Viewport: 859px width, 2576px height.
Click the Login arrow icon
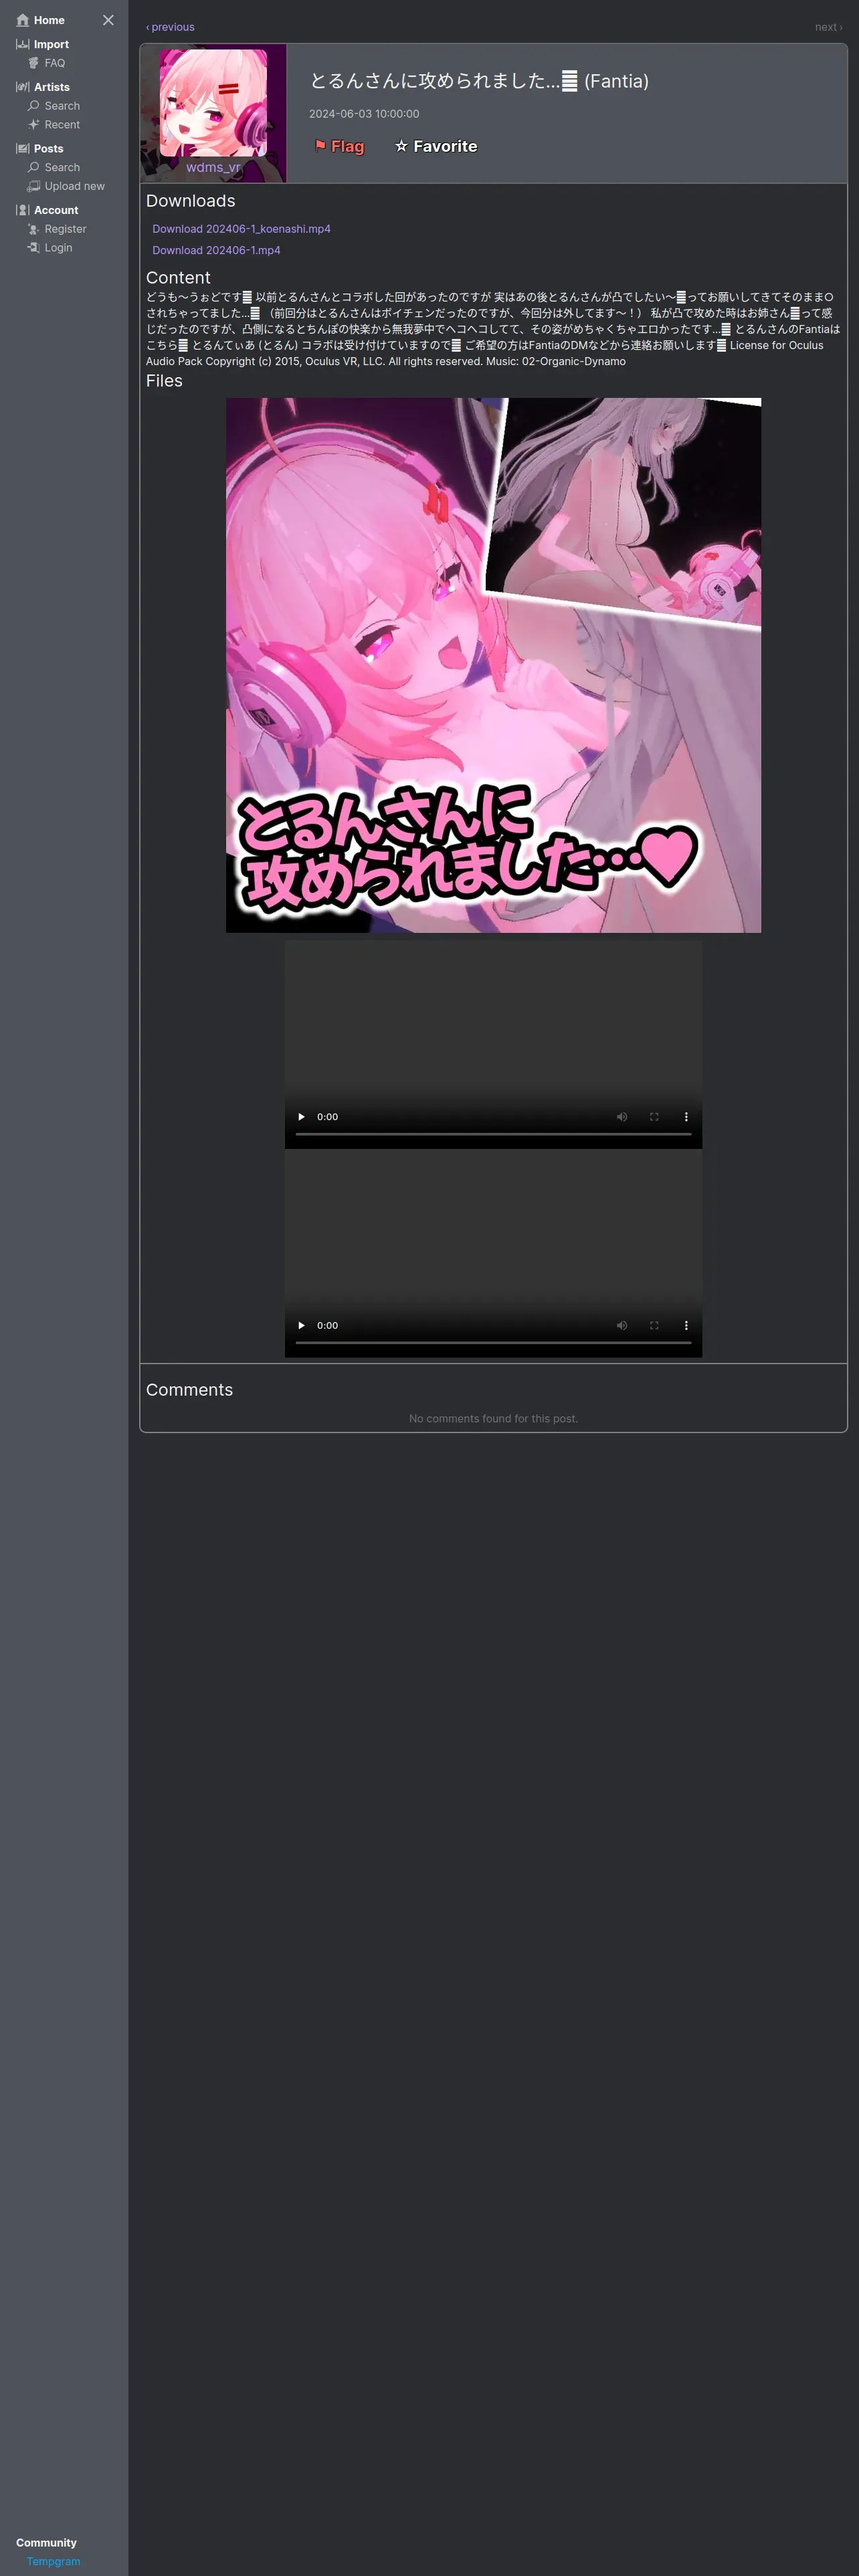(34, 248)
